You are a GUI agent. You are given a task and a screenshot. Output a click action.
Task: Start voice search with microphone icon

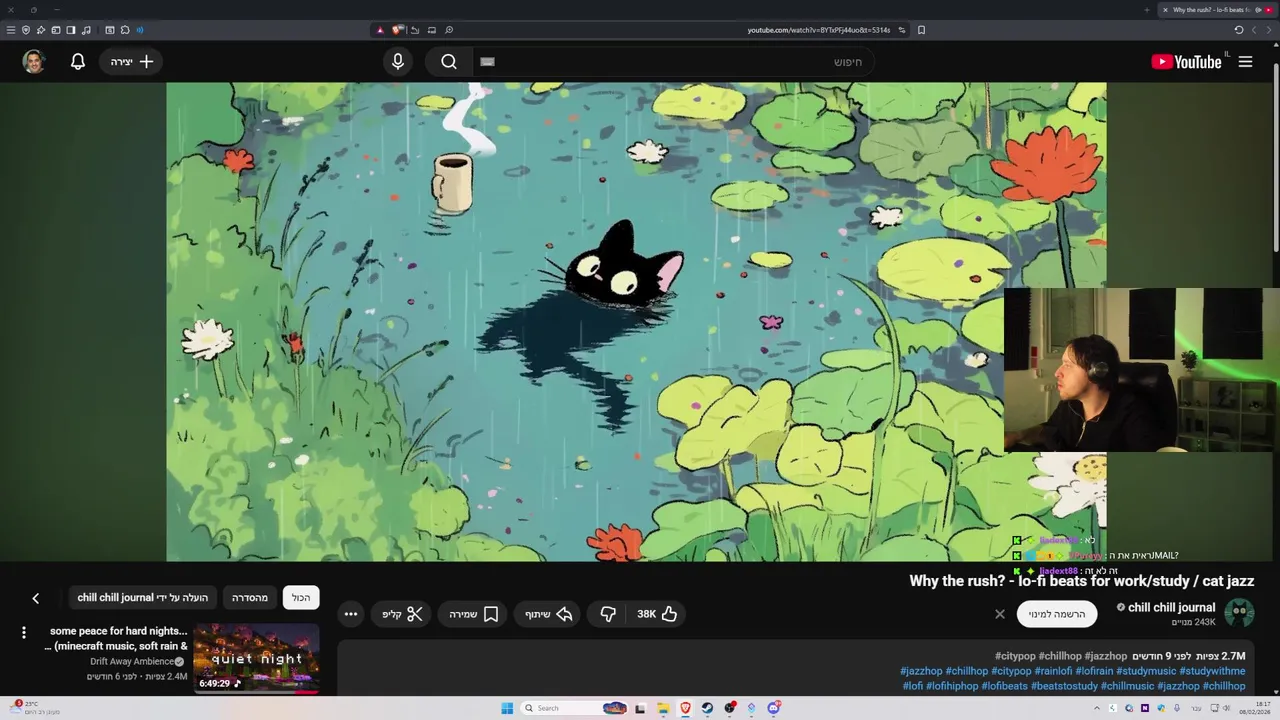pos(398,62)
